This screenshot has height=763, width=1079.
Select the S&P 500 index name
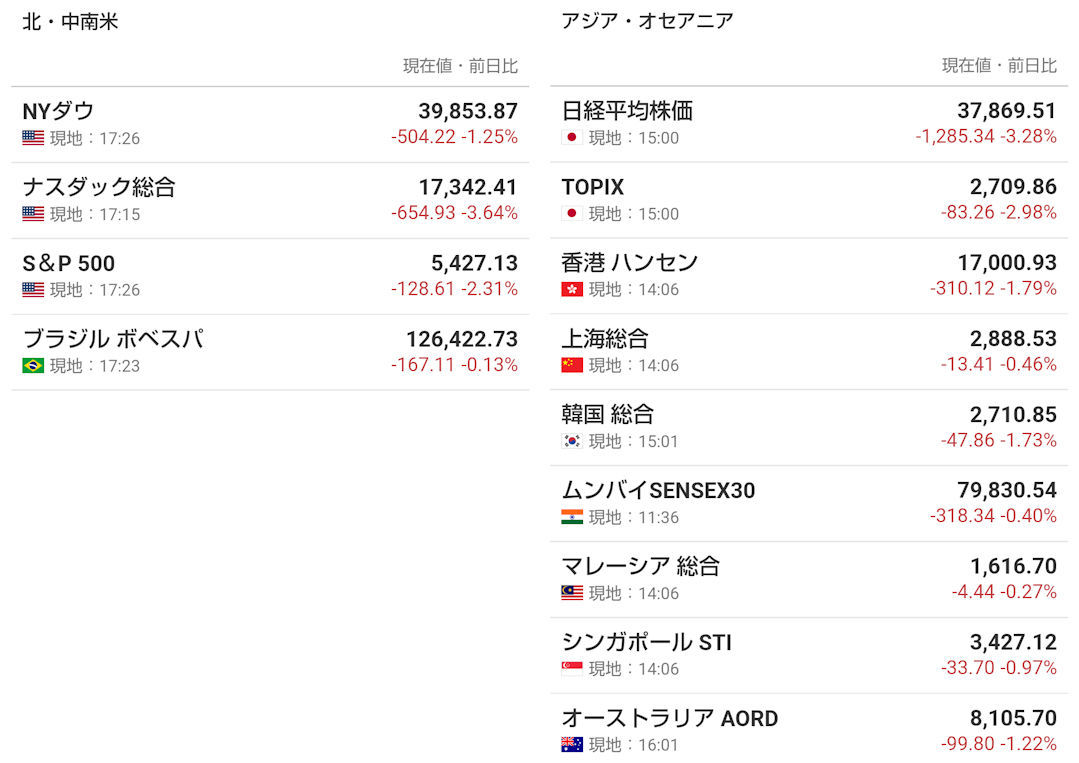coord(68,263)
